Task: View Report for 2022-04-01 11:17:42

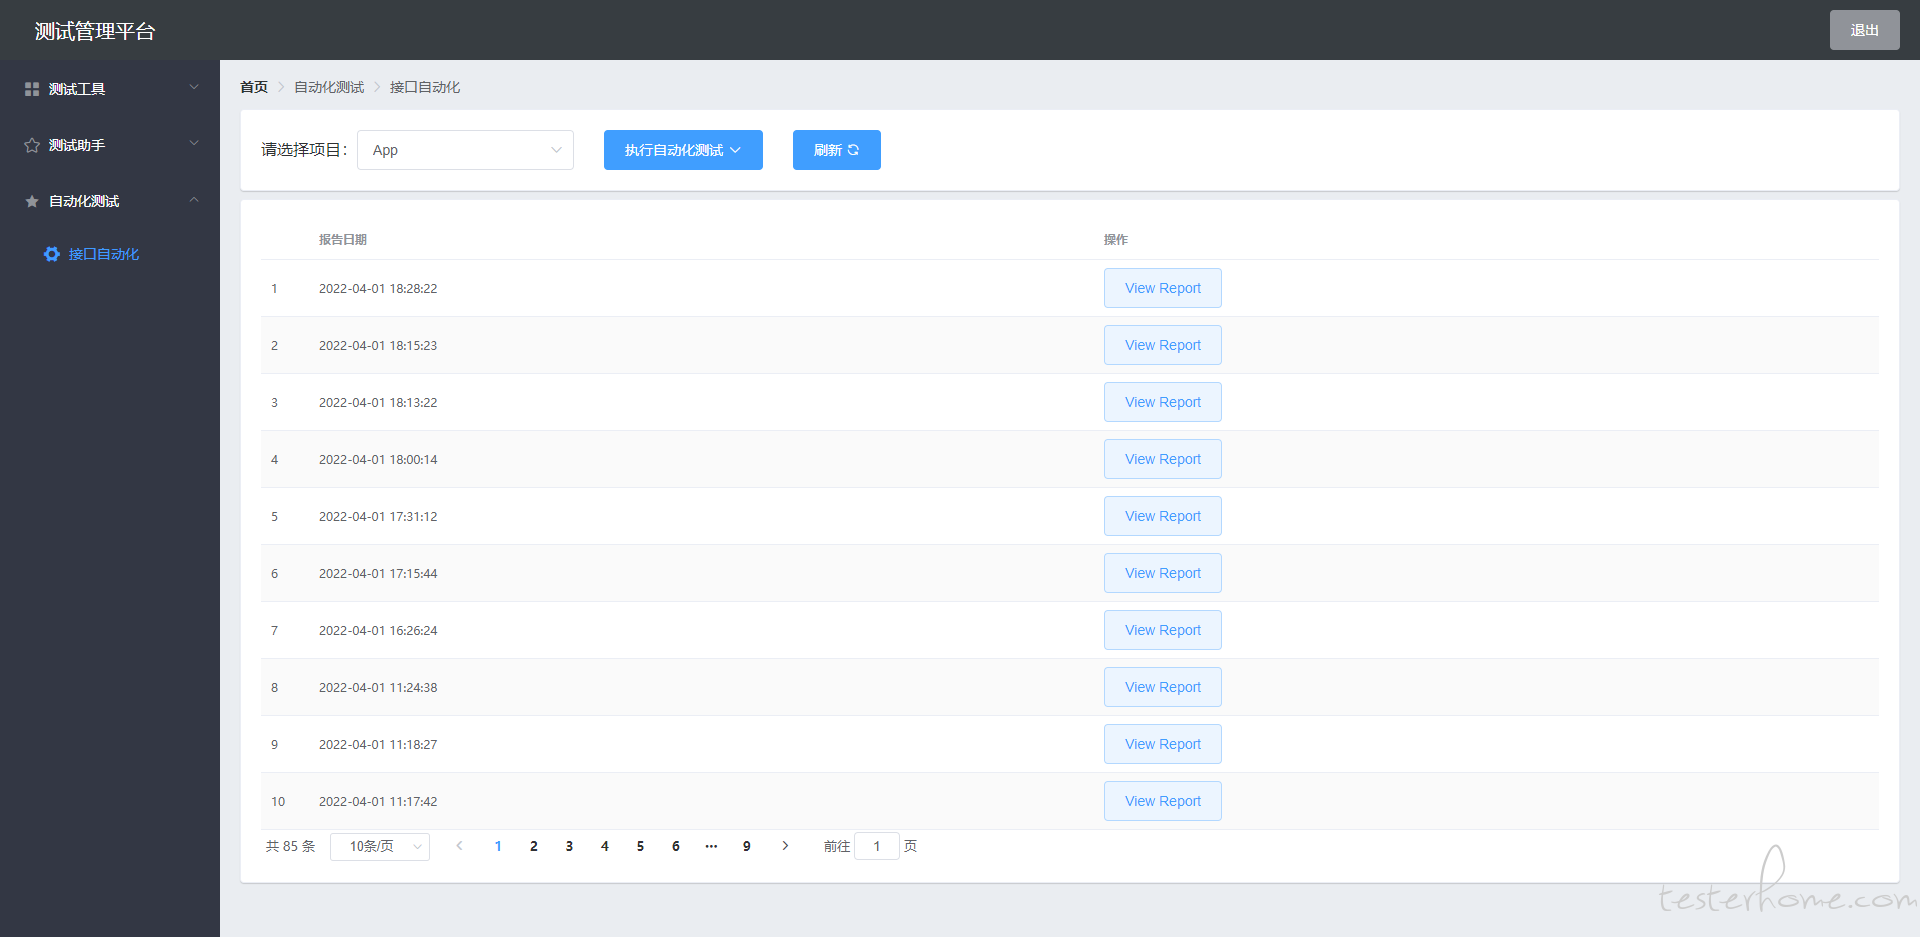Action: 1163,801
